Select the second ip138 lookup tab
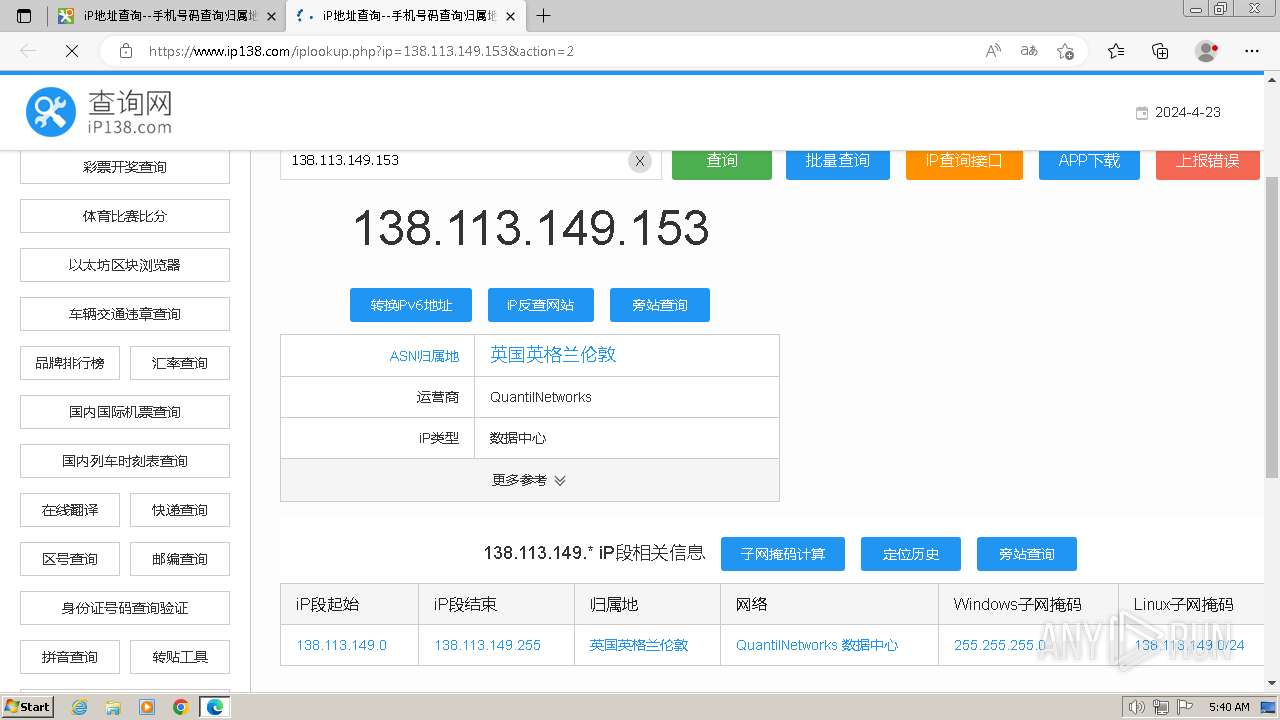The height and width of the screenshot is (720, 1280). tap(405, 16)
